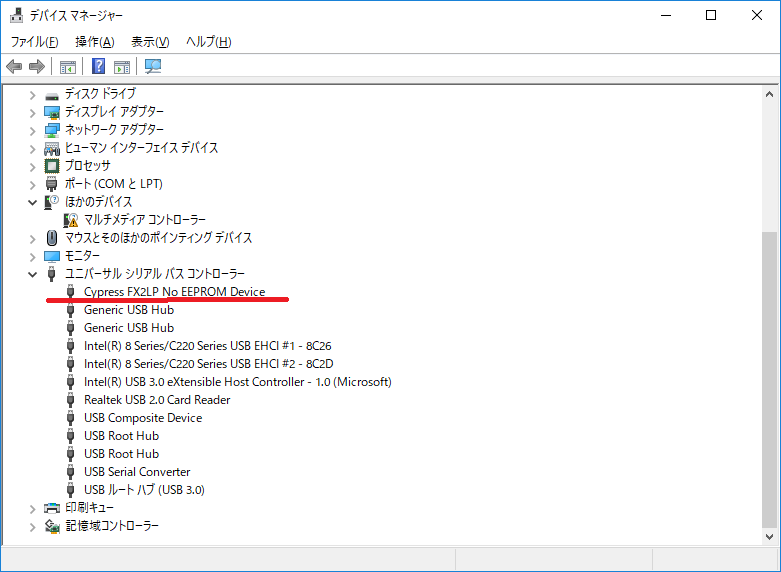Image resolution: width=781 pixels, height=572 pixels.
Task: Click the ほかのデバイス category icon
Action: click(x=52, y=202)
